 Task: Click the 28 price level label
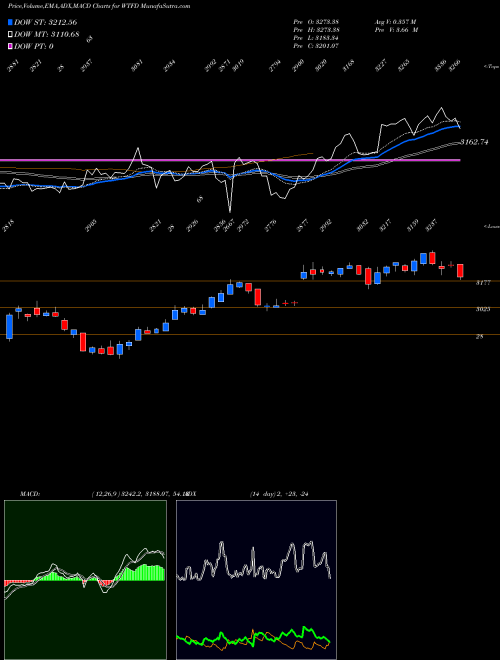coord(479,337)
